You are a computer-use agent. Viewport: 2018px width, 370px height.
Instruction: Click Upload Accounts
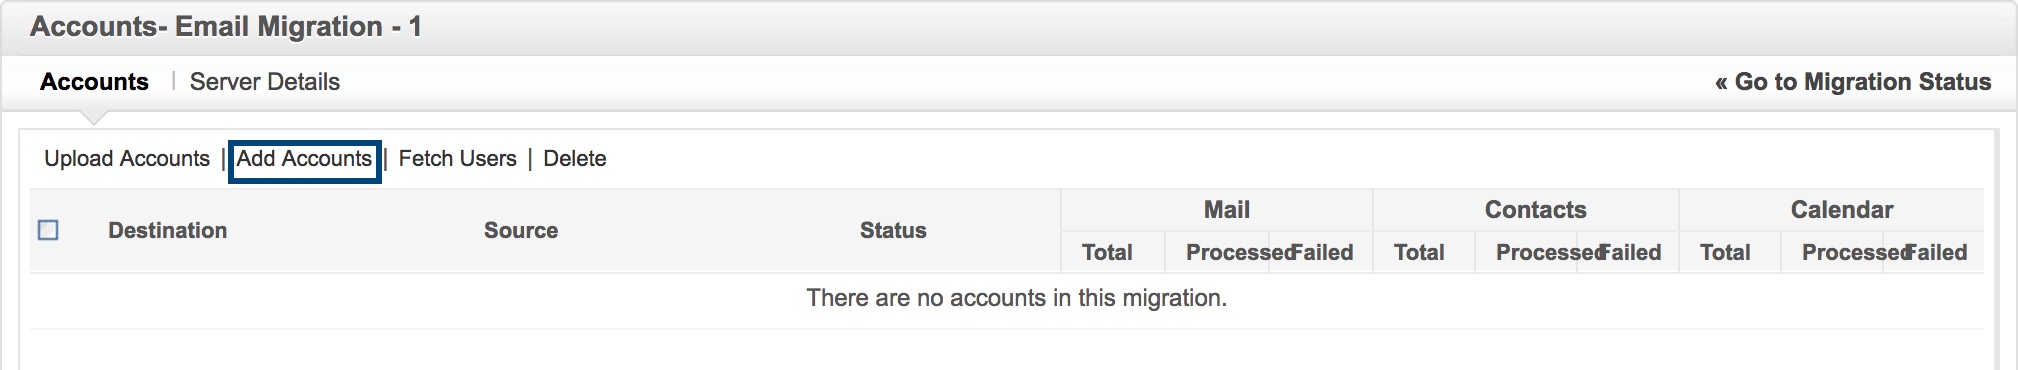(x=127, y=158)
